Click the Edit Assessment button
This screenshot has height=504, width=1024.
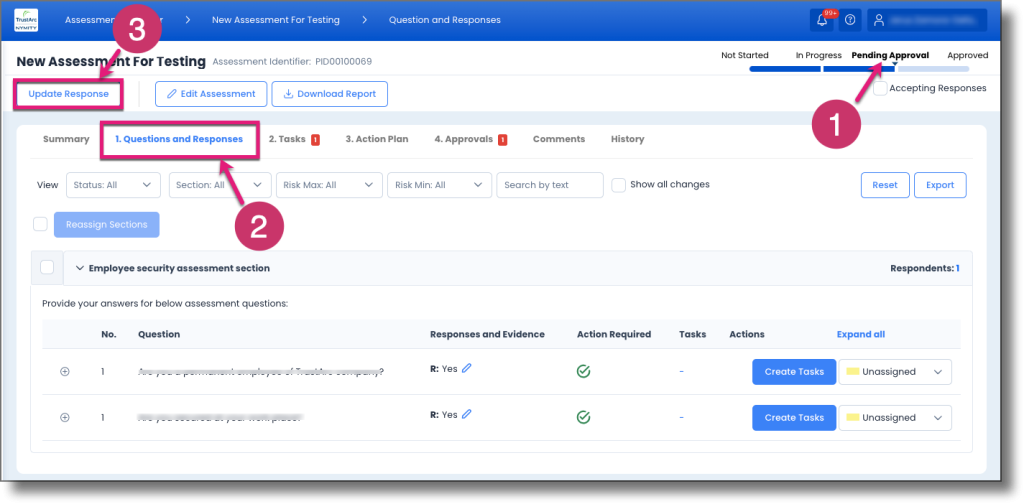211,94
